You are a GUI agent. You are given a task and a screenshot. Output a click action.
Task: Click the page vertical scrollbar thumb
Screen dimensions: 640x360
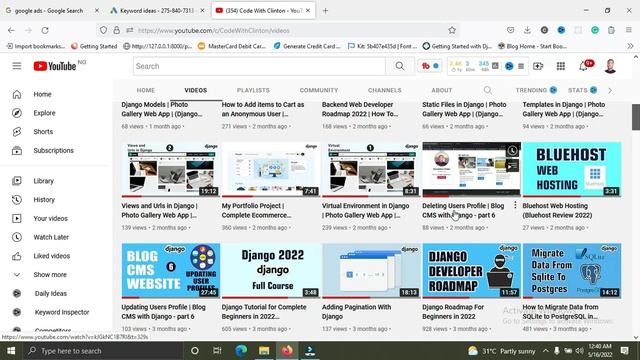click(x=636, y=117)
